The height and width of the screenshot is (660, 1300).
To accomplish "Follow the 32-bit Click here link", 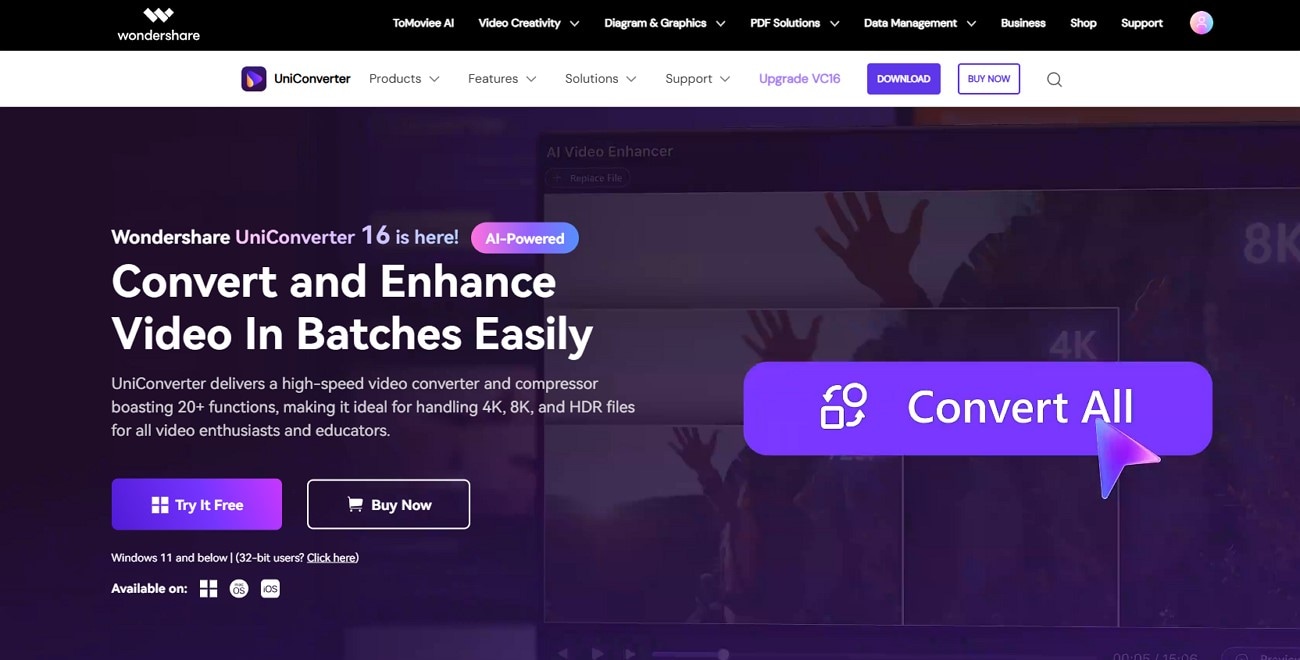I will [331, 558].
